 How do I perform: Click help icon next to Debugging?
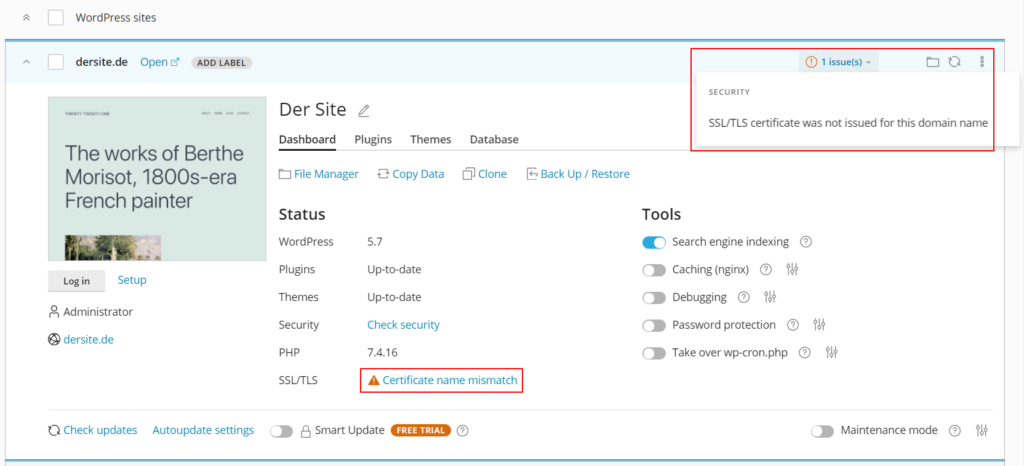[x=743, y=298]
